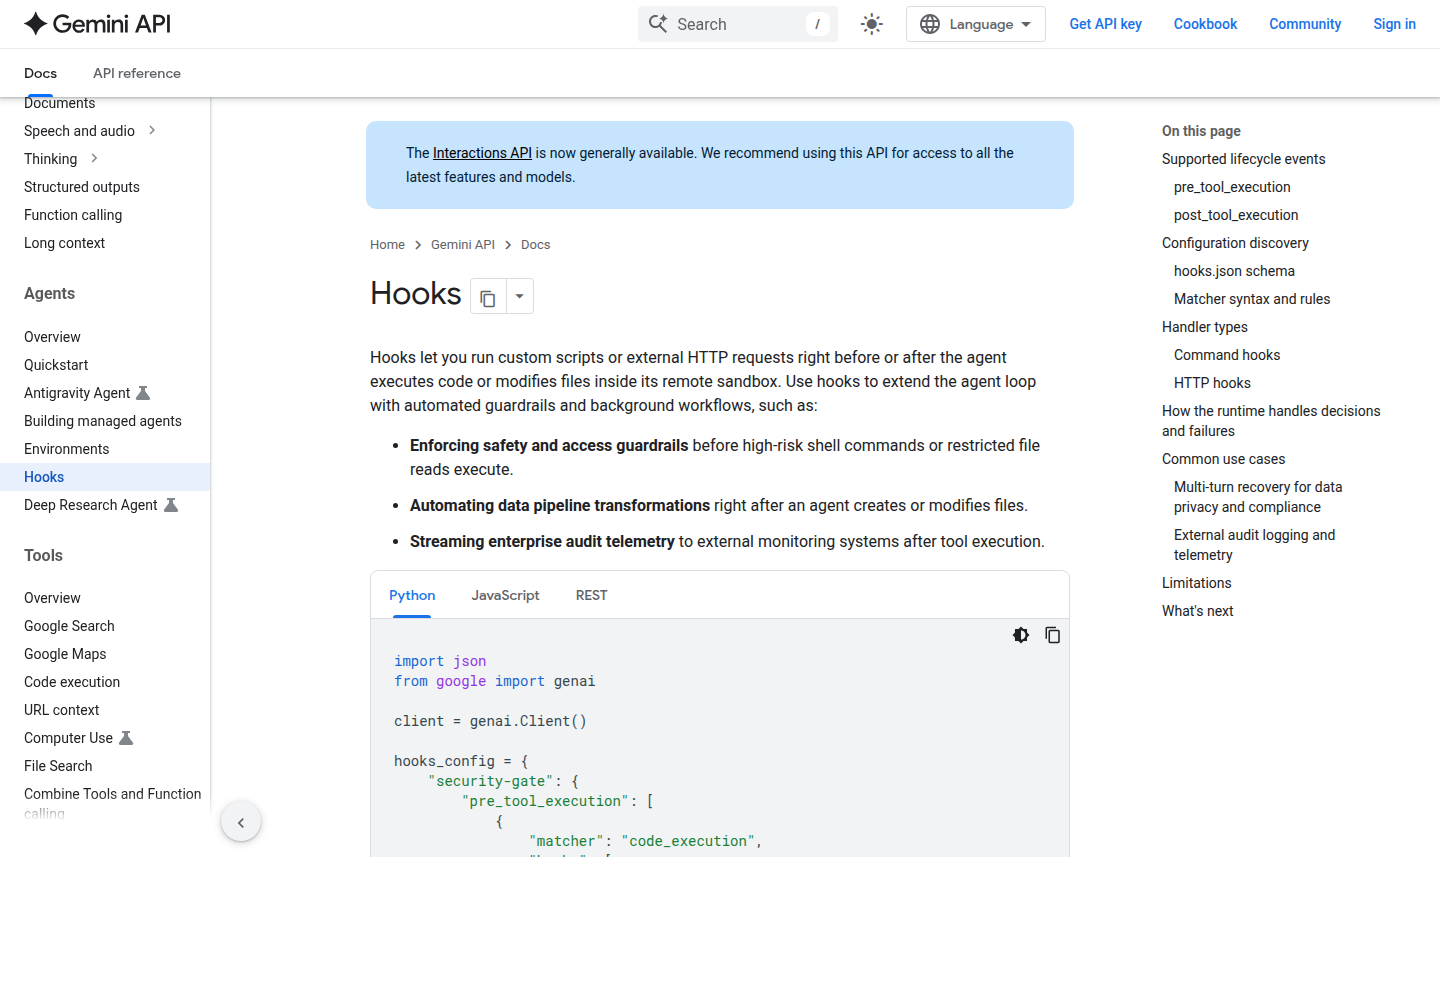The width and height of the screenshot is (1440, 1000).
Task: Toggle the site light/dark theme icon
Action: [872, 24]
